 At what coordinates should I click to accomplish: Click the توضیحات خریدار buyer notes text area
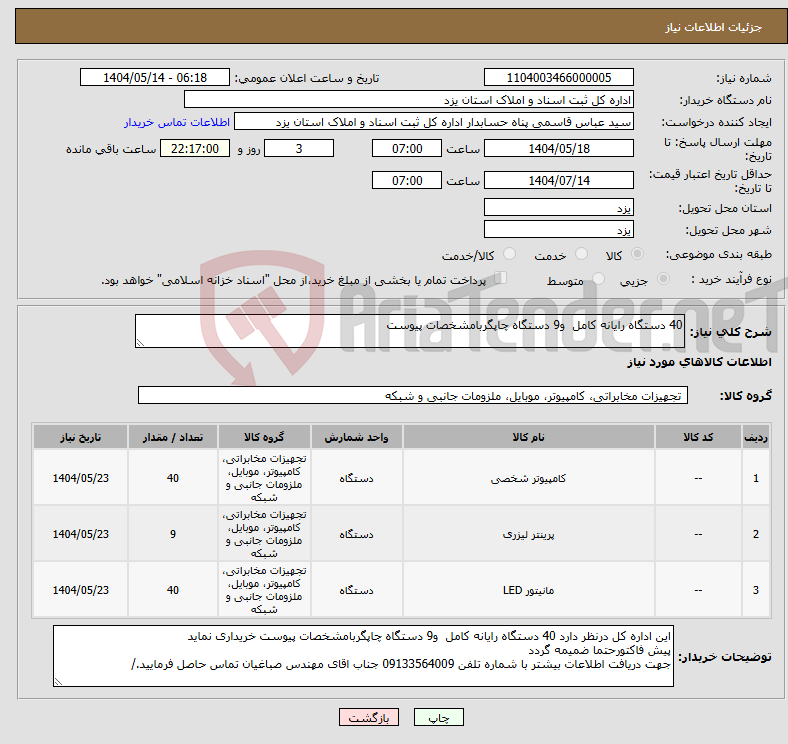coord(363,656)
